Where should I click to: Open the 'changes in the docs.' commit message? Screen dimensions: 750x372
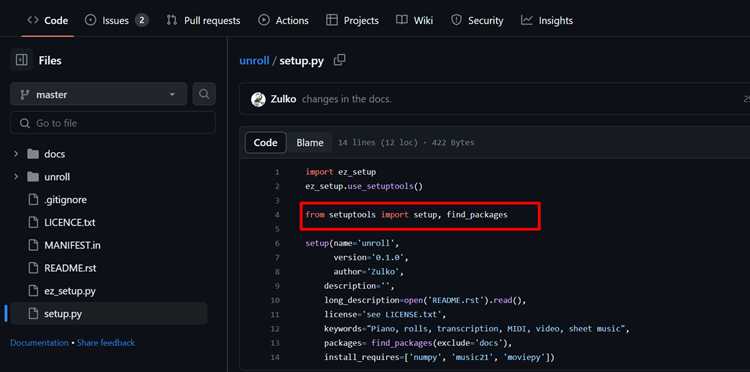[x=347, y=99]
